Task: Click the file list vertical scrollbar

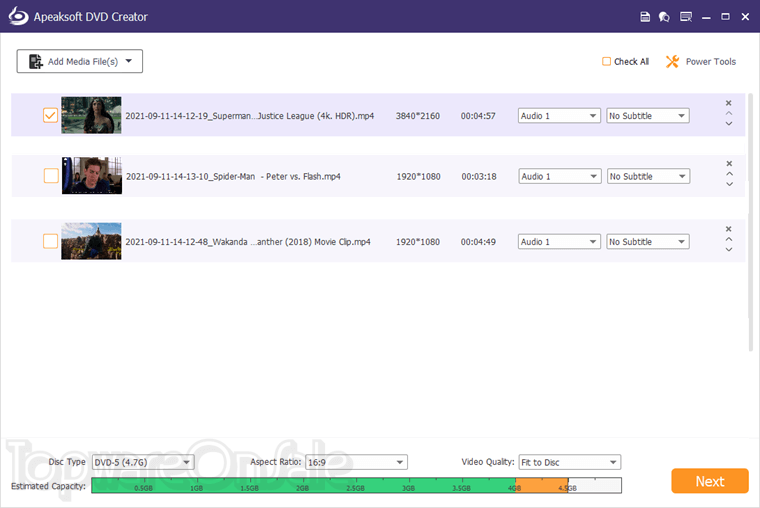Action: point(751,222)
